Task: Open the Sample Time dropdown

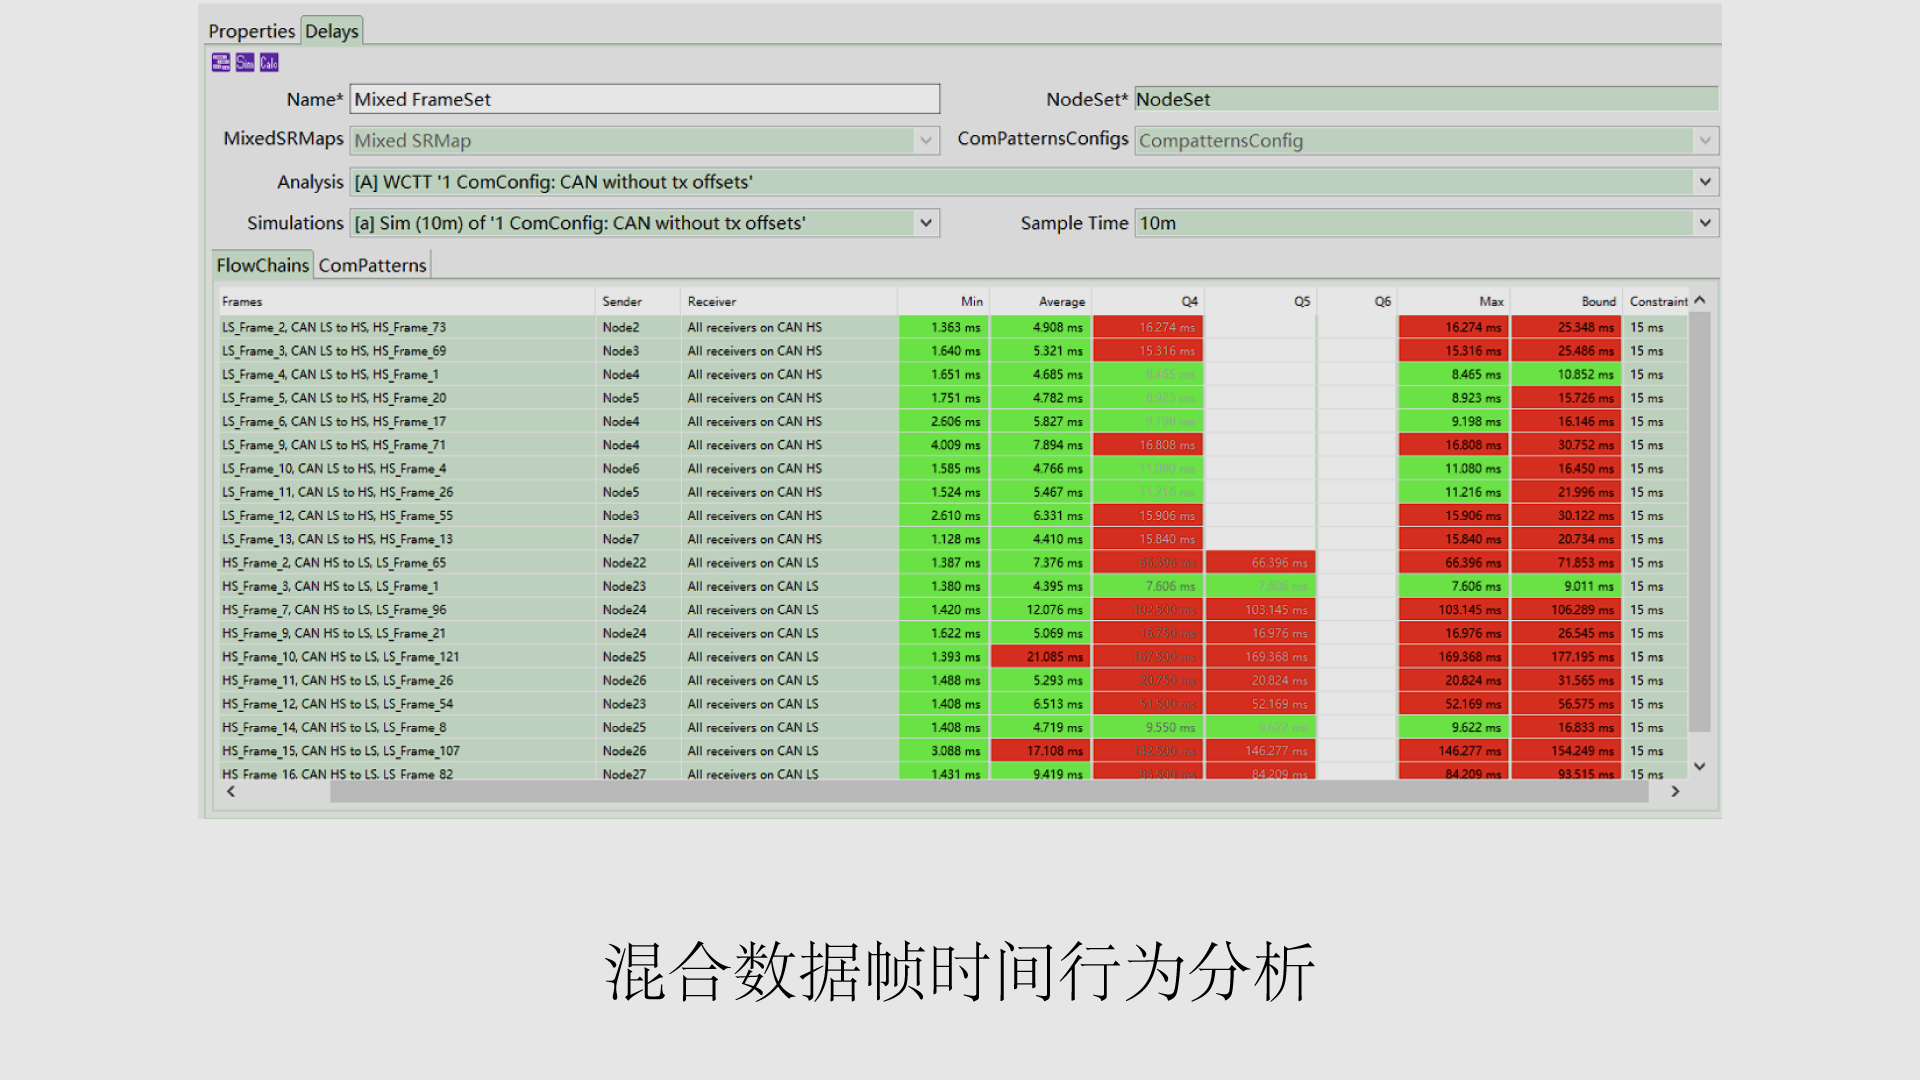Action: (x=1704, y=223)
